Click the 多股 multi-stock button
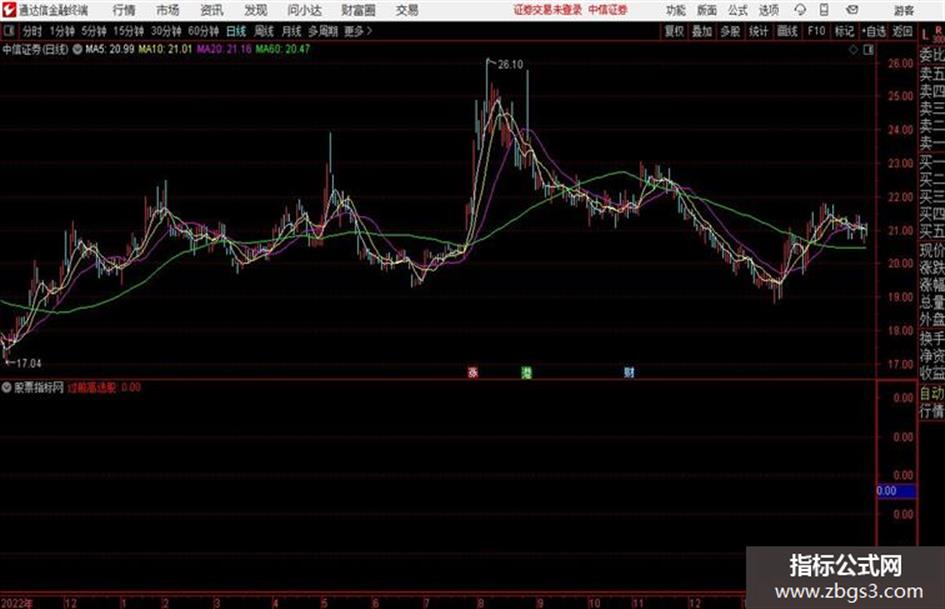Viewport: 945px width, 609px height. (730, 31)
